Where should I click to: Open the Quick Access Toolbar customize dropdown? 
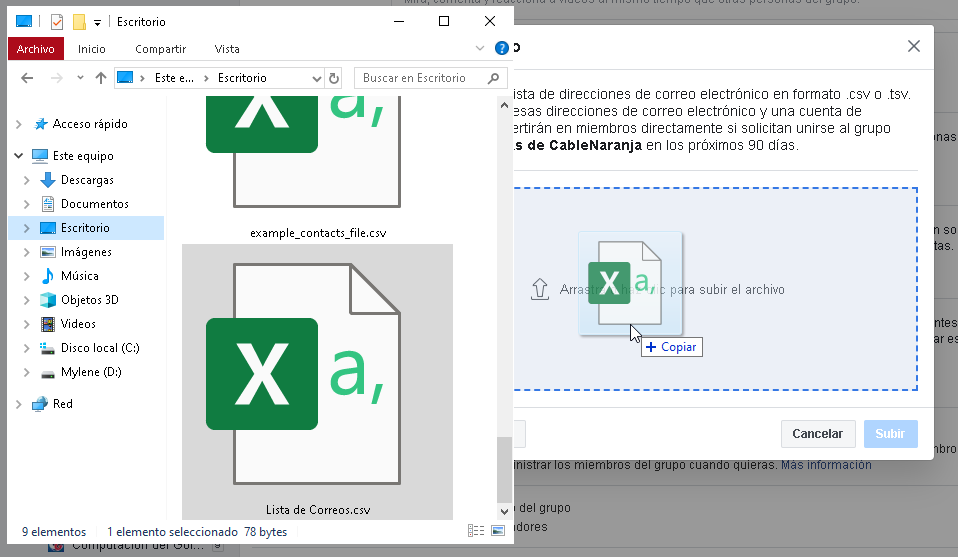pyautogui.click(x=97, y=23)
